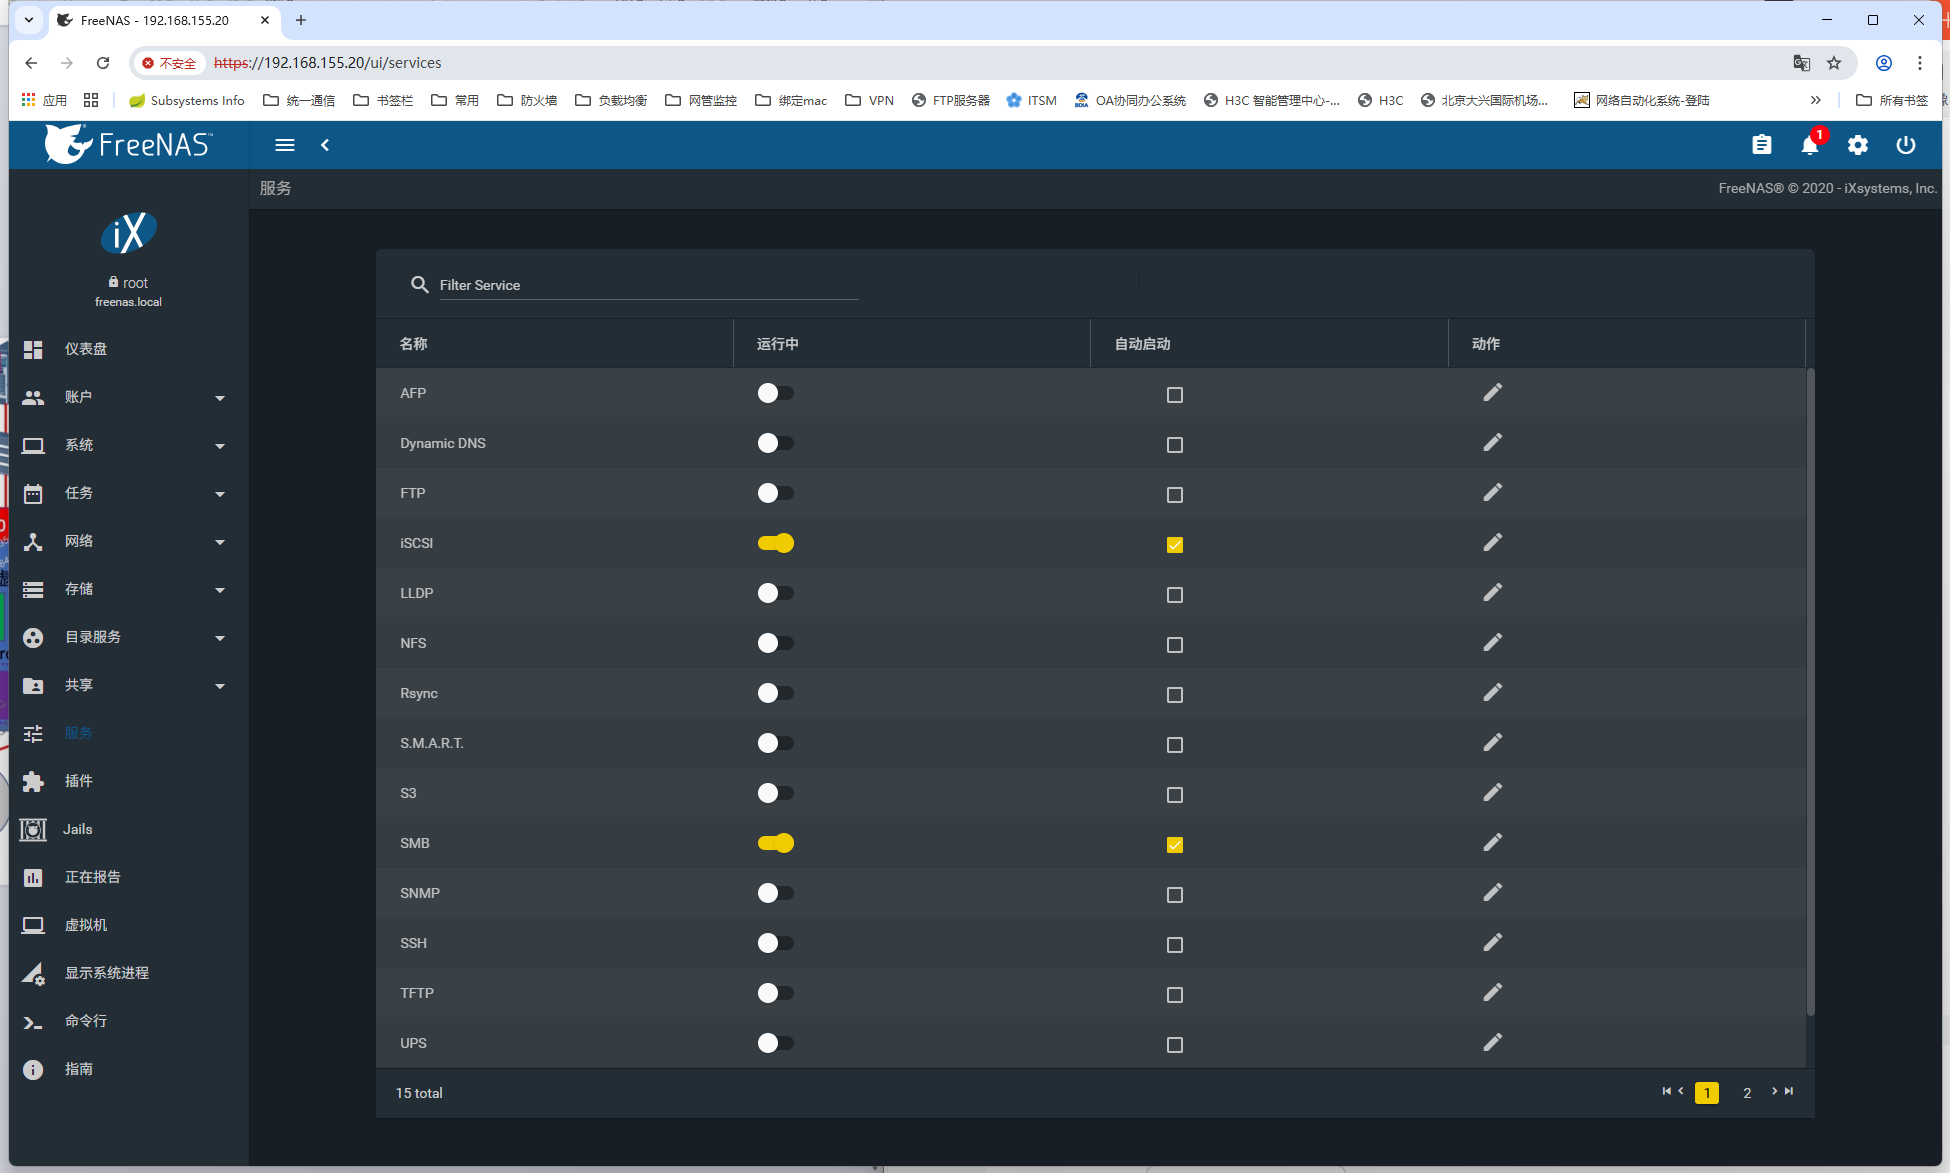Uncheck iSCSI auto-start checkbox
The height and width of the screenshot is (1173, 1950).
coord(1174,545)
